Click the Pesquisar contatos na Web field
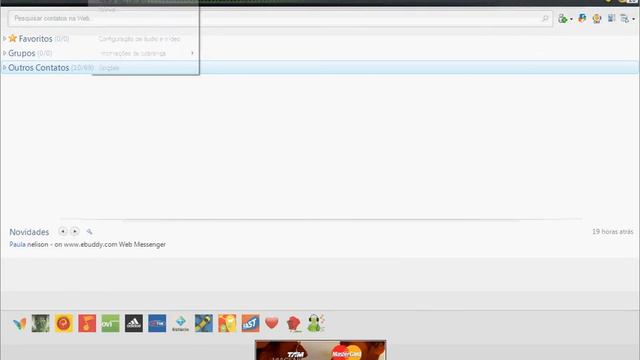The image size is (640, 360). point(280,18)
